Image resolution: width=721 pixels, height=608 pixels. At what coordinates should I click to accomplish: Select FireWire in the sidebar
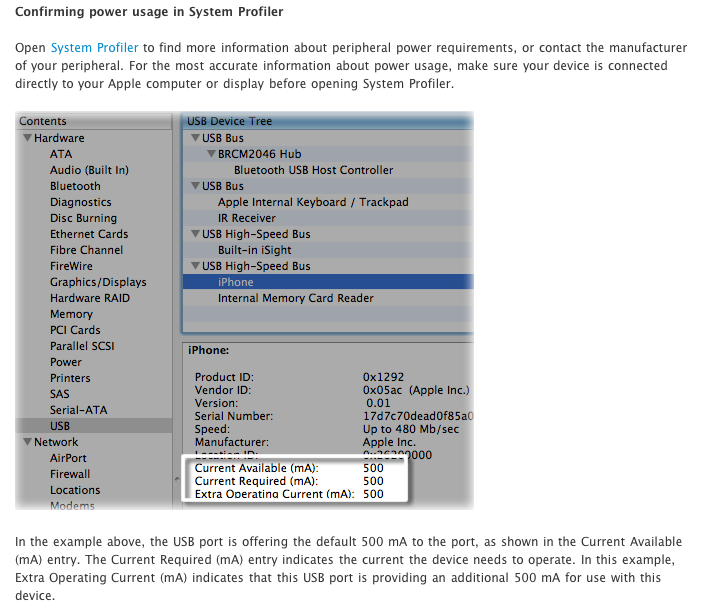click(71, 266)
